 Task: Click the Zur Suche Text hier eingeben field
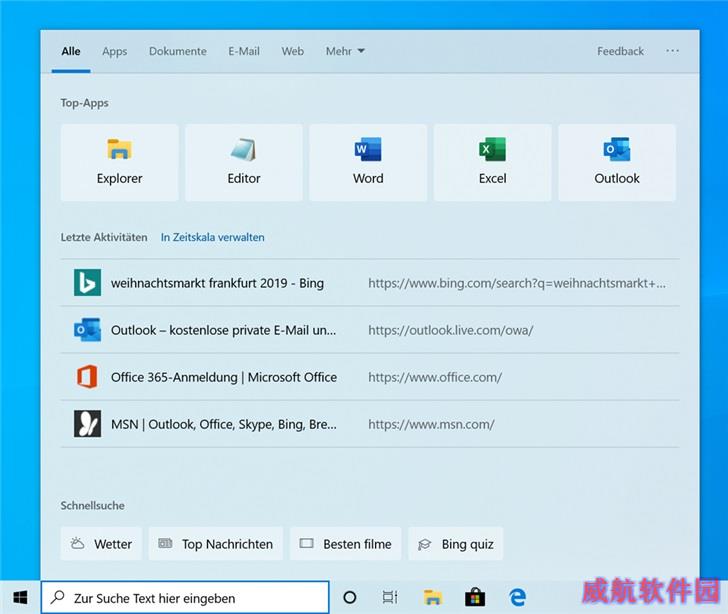pyautogui.click(x=185, y=598)
